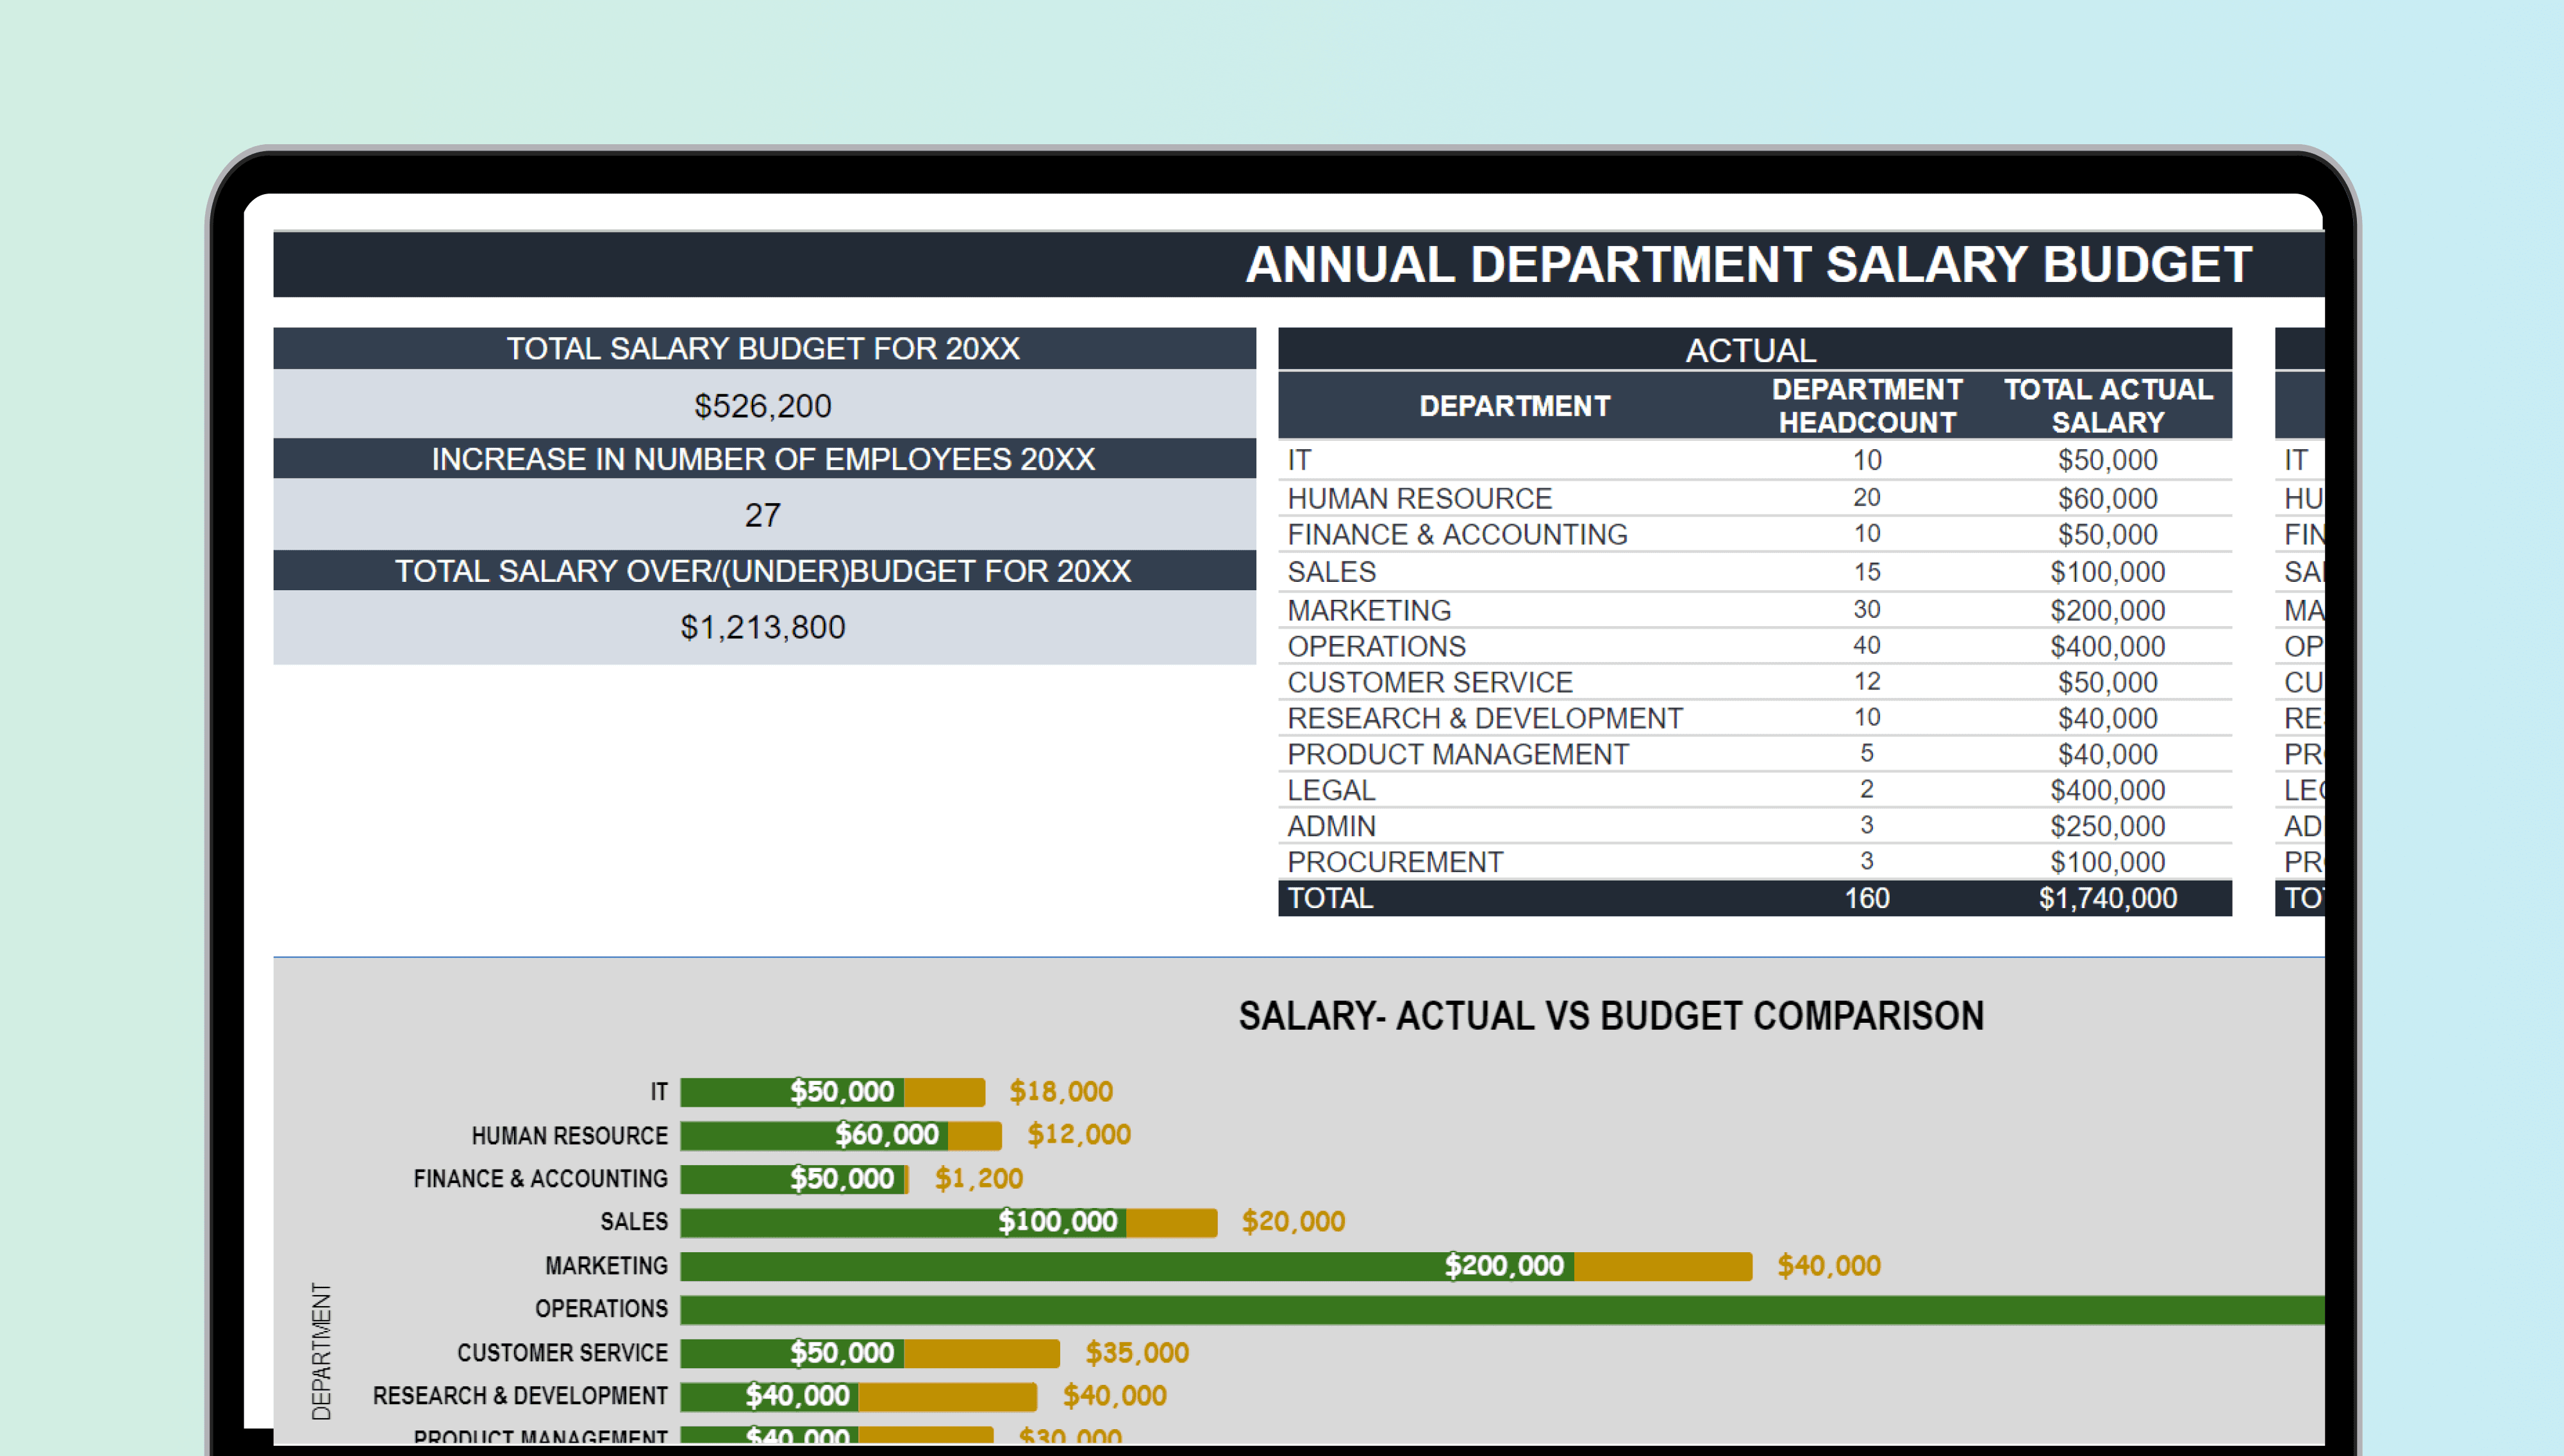Select Sales headcount value 15
This screenshot has width=2564, height=1456.
tap(1867, 572)
